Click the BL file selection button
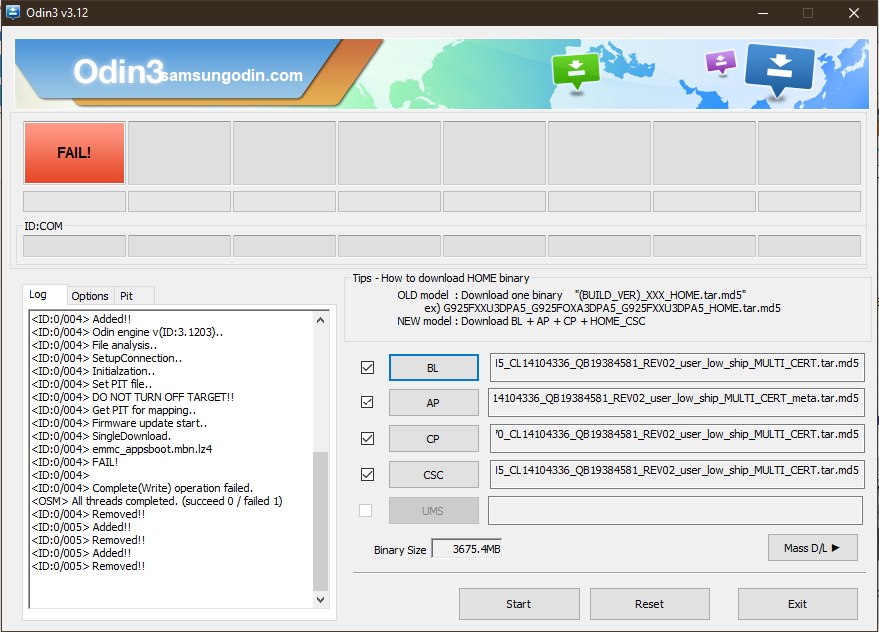879x632 pixels. point(433,367)
